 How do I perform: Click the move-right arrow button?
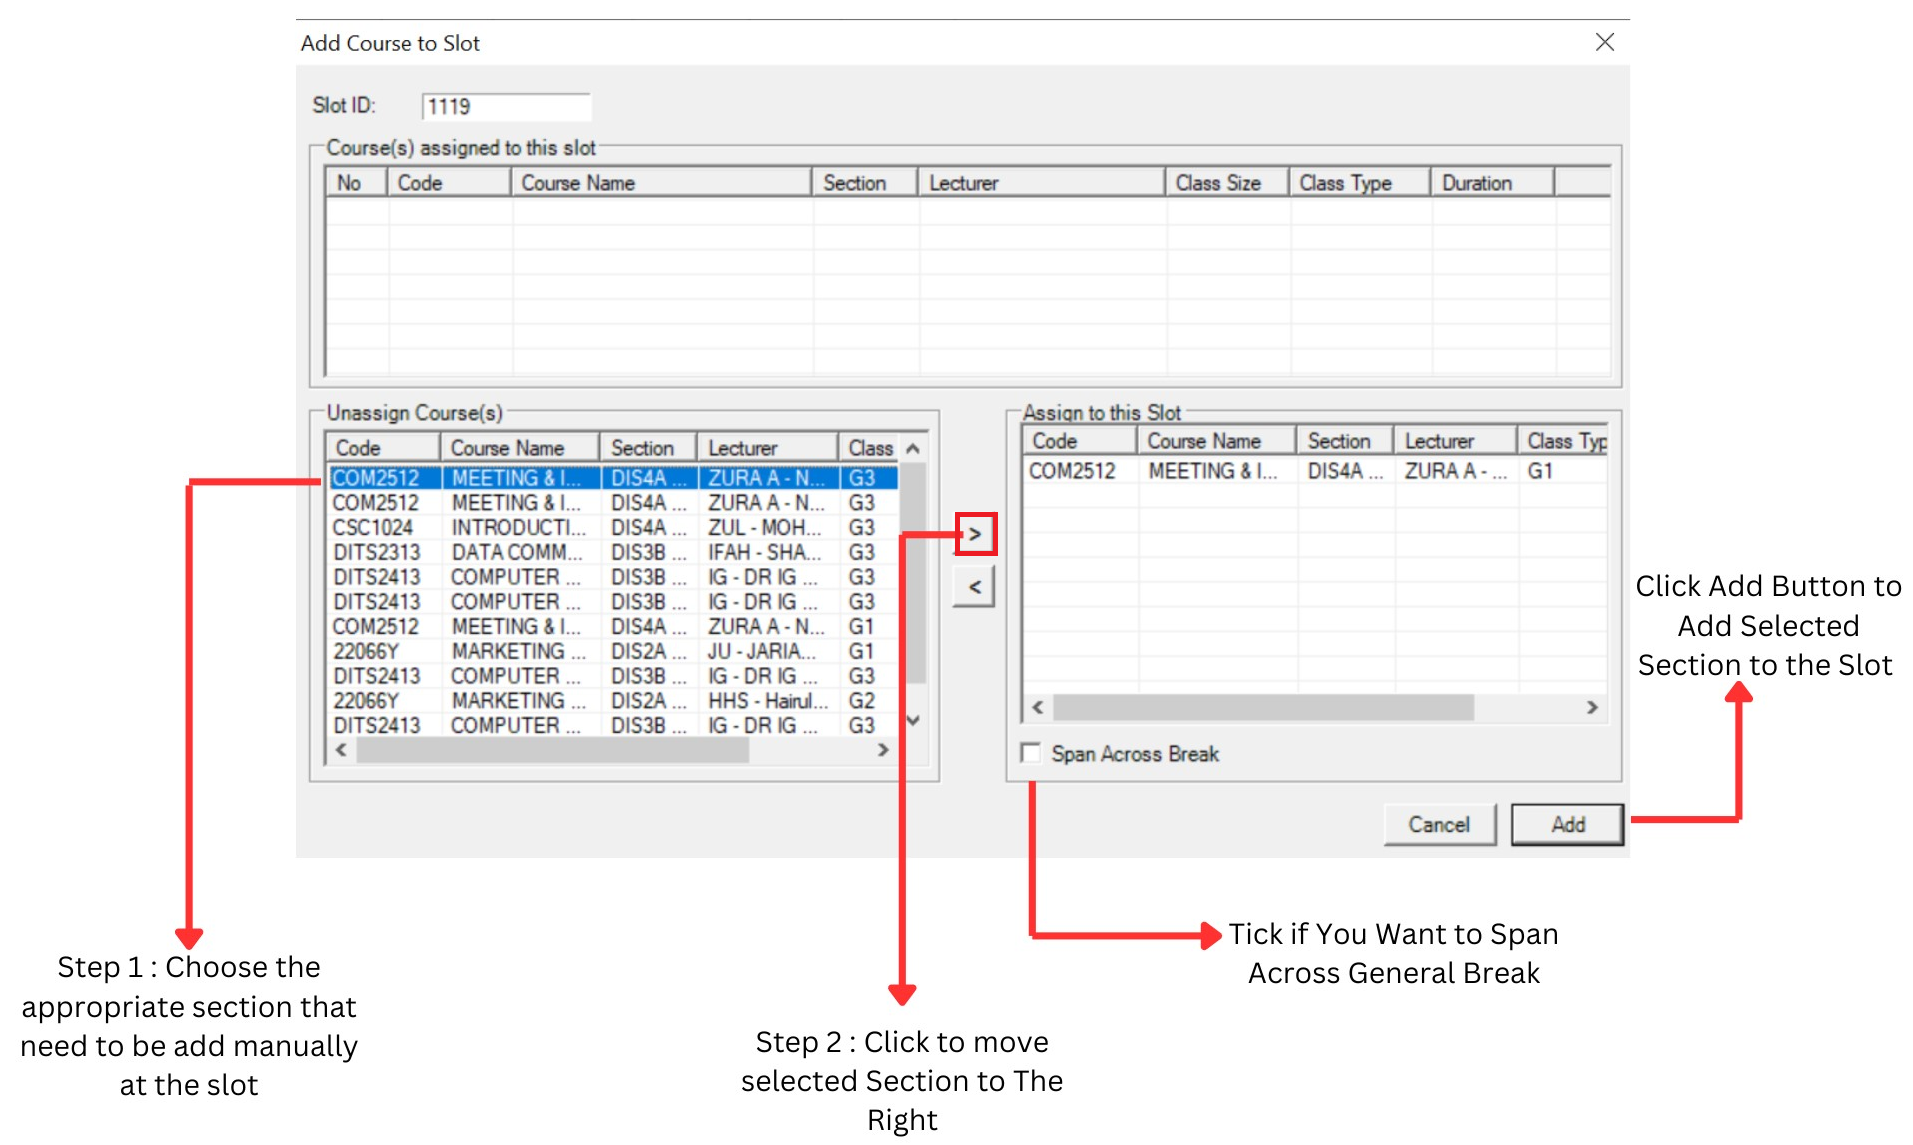click(975, 534)
